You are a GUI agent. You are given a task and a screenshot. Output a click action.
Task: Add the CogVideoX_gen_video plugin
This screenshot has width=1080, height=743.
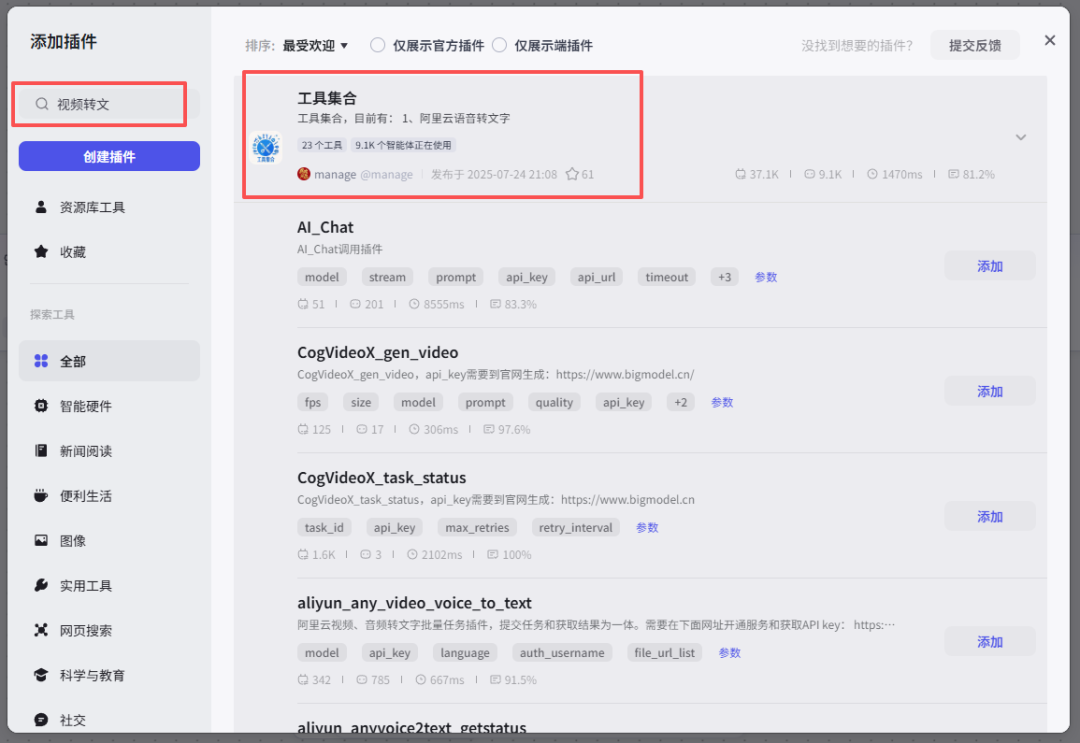tap(990, 391)
